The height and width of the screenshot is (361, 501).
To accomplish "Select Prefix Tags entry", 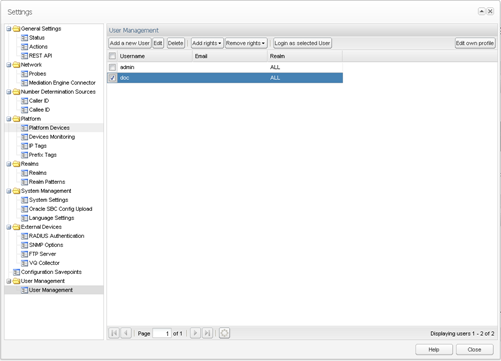I will tap(43, 155).
